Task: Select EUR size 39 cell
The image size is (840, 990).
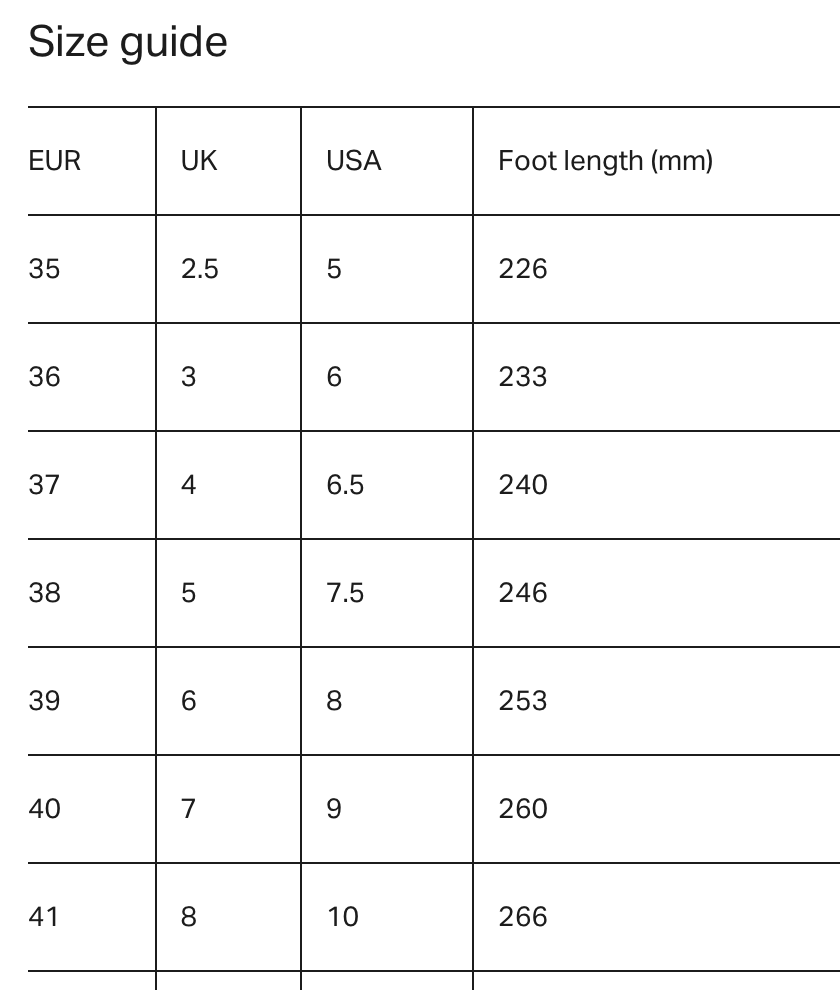Action: [44, 701]
